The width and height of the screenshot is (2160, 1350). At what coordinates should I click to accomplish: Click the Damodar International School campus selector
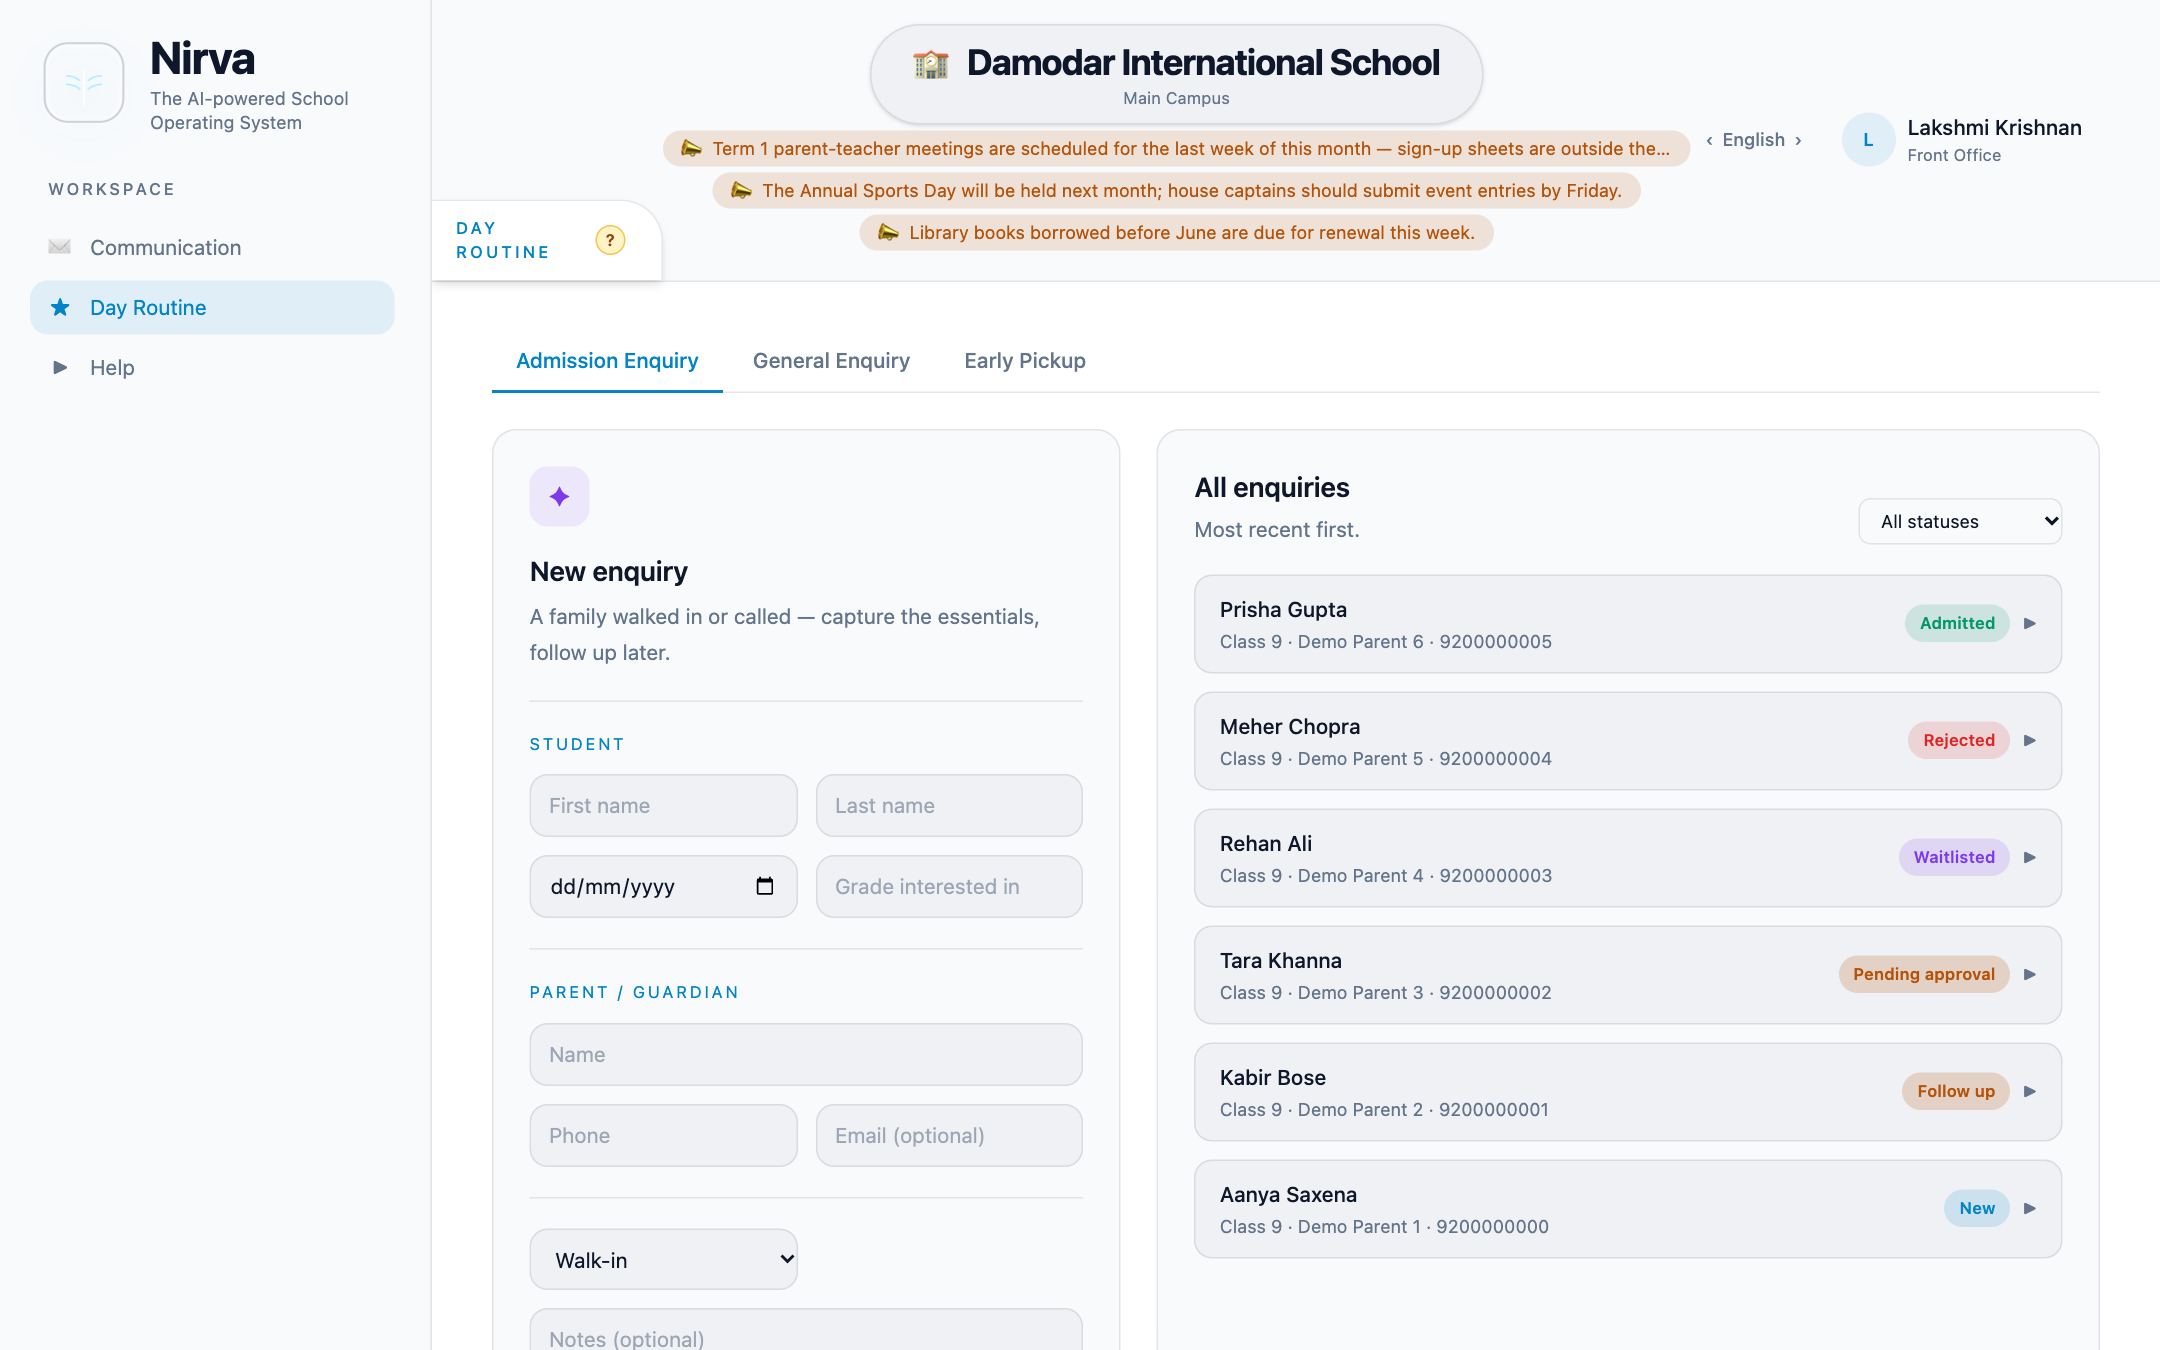(1176, 74)
